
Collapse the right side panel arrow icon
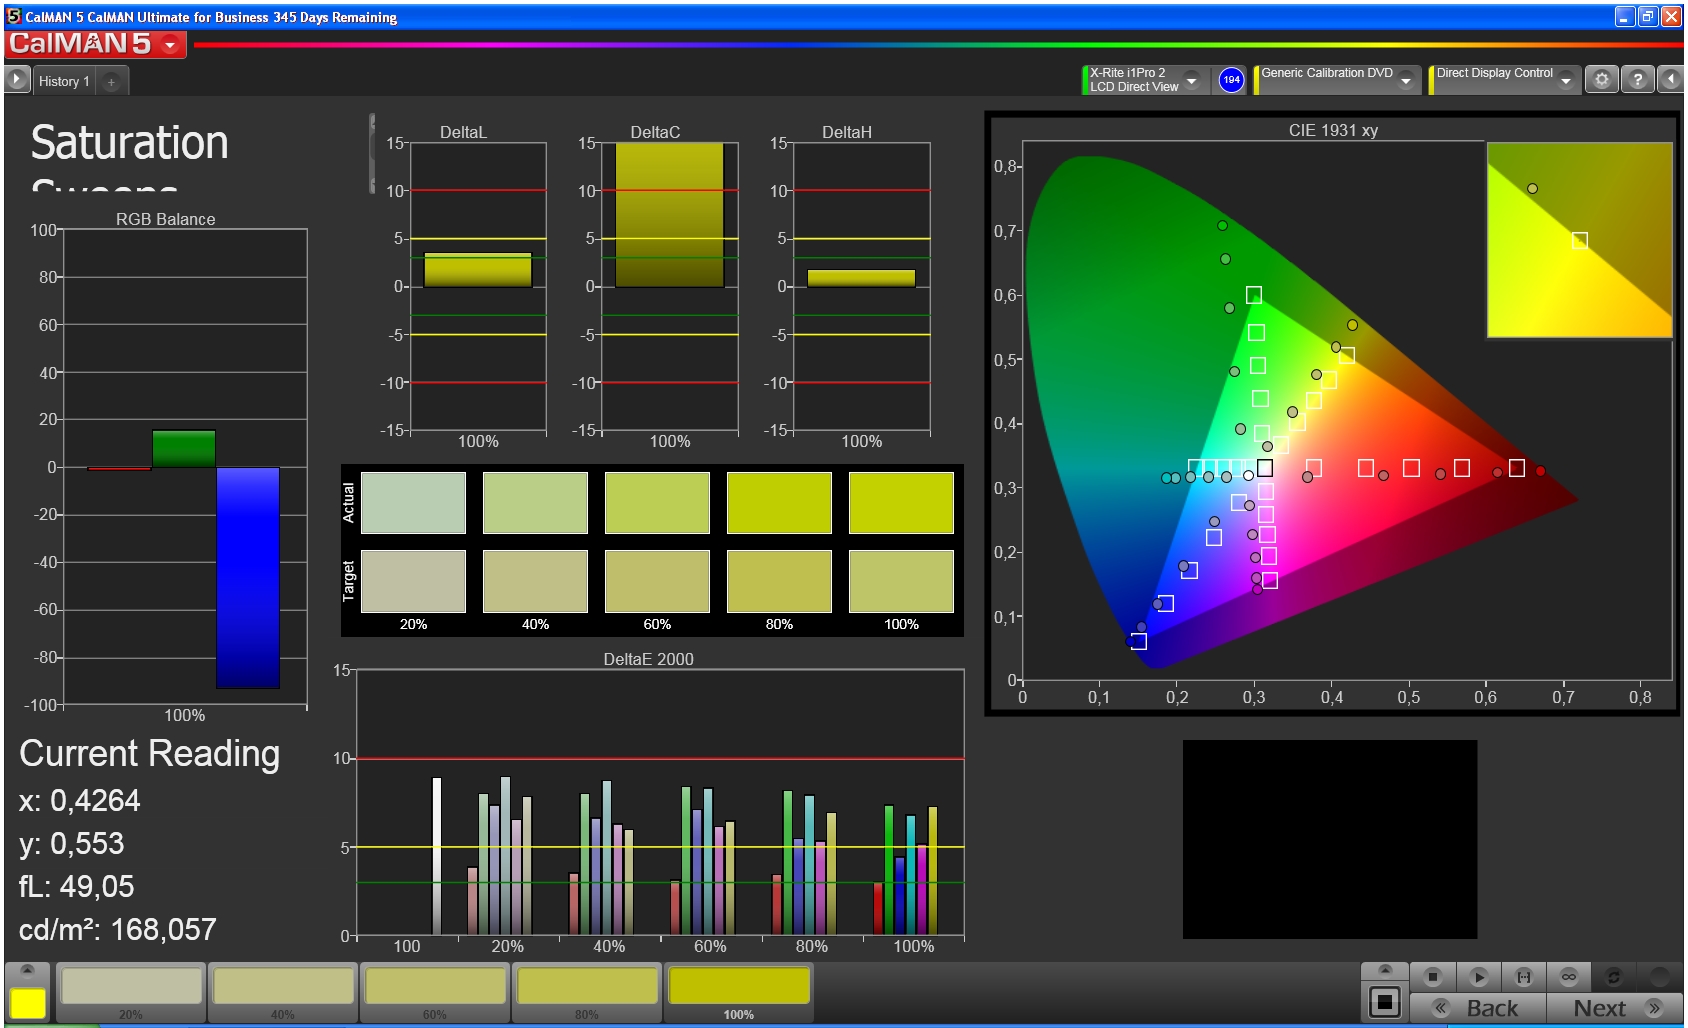coord(1671,80)
